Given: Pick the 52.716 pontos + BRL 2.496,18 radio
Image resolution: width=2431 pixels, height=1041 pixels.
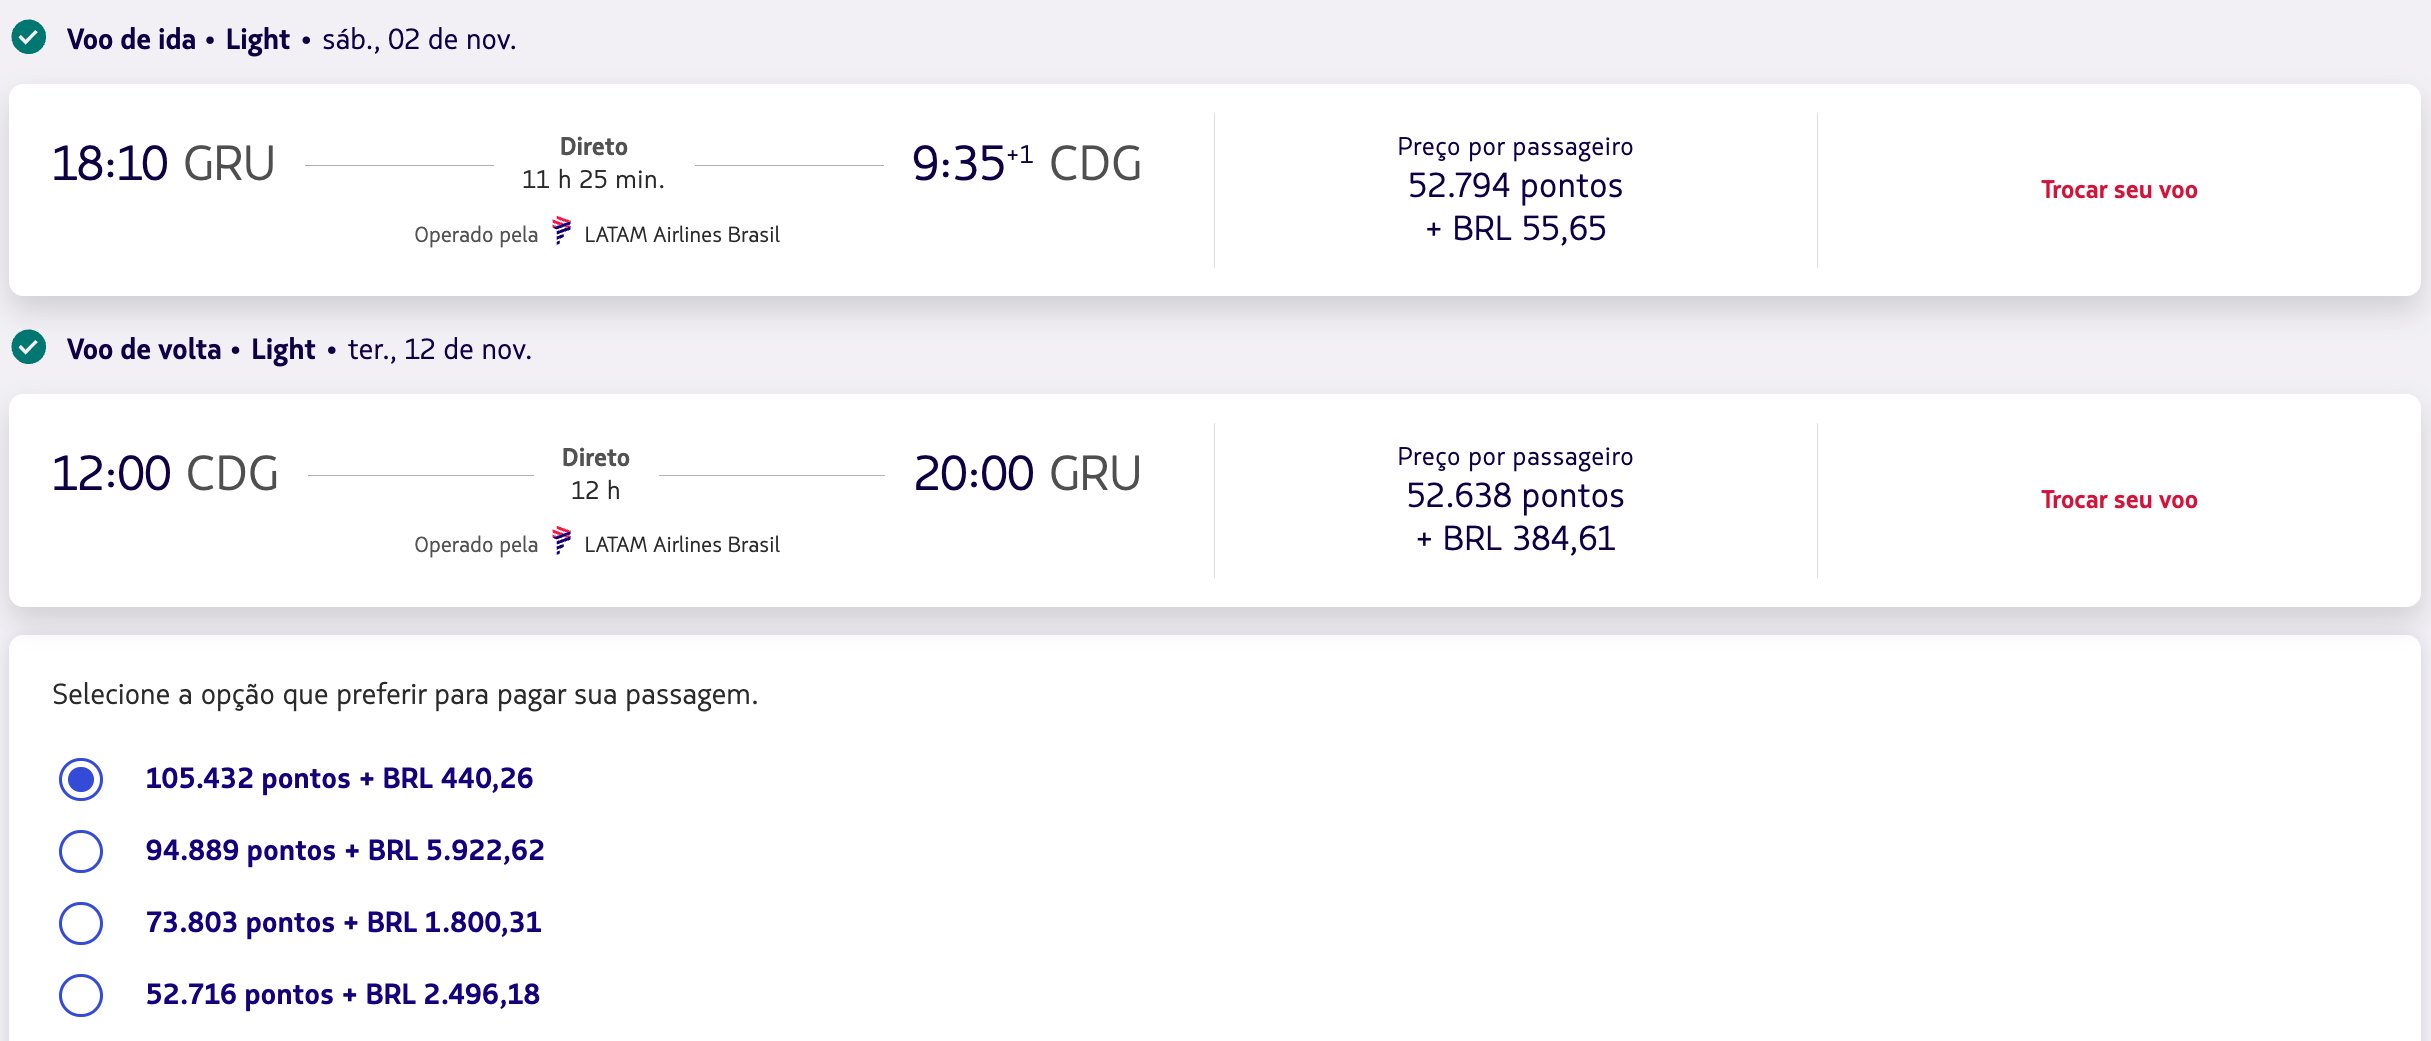Looking at the screenshot, I should coord(81,995).
